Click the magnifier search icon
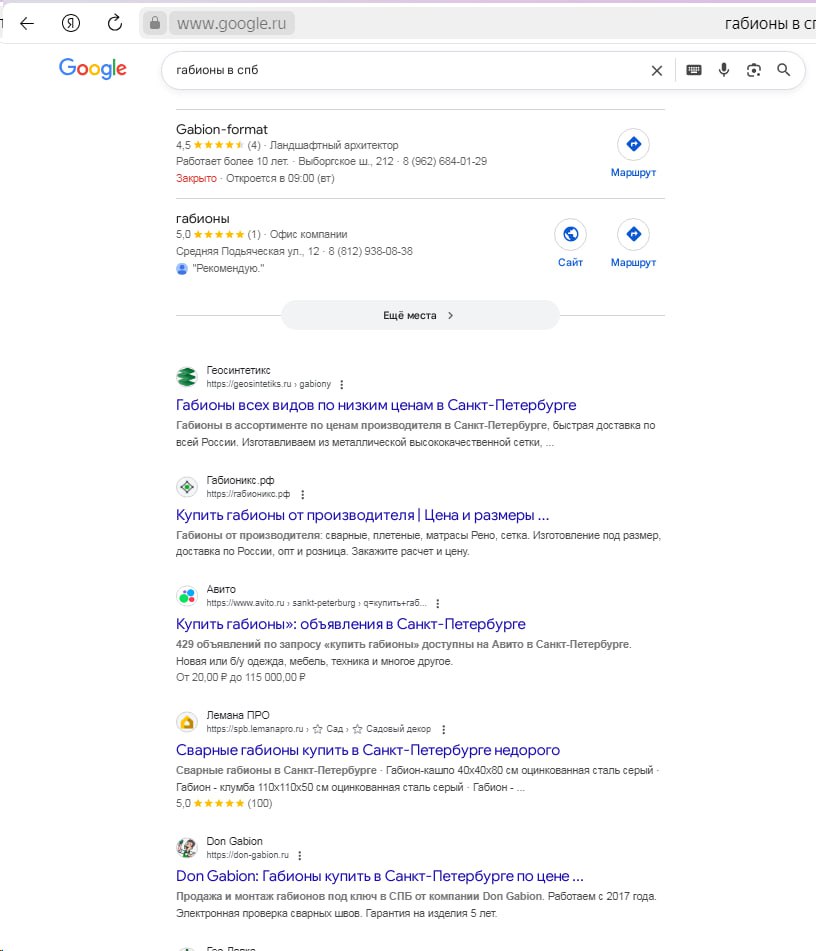 (x=784, y=70)
